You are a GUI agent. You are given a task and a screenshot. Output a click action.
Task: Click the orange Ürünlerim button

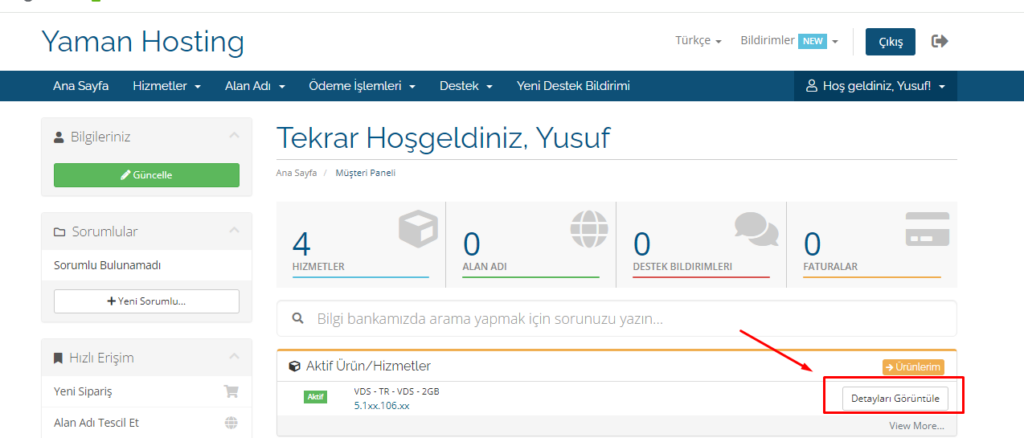913,368
